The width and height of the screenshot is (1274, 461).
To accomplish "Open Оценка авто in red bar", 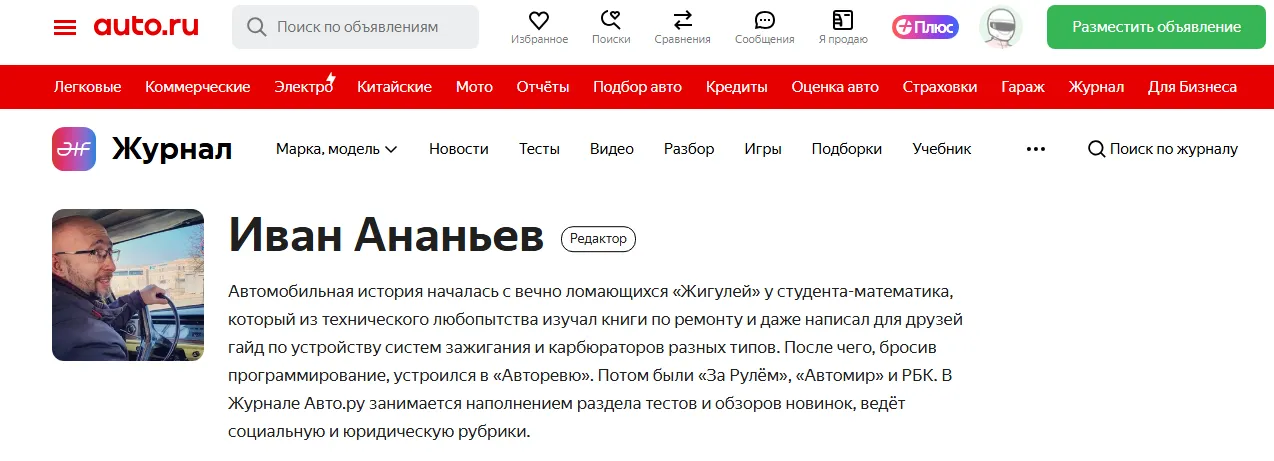I will click(835, 87).
